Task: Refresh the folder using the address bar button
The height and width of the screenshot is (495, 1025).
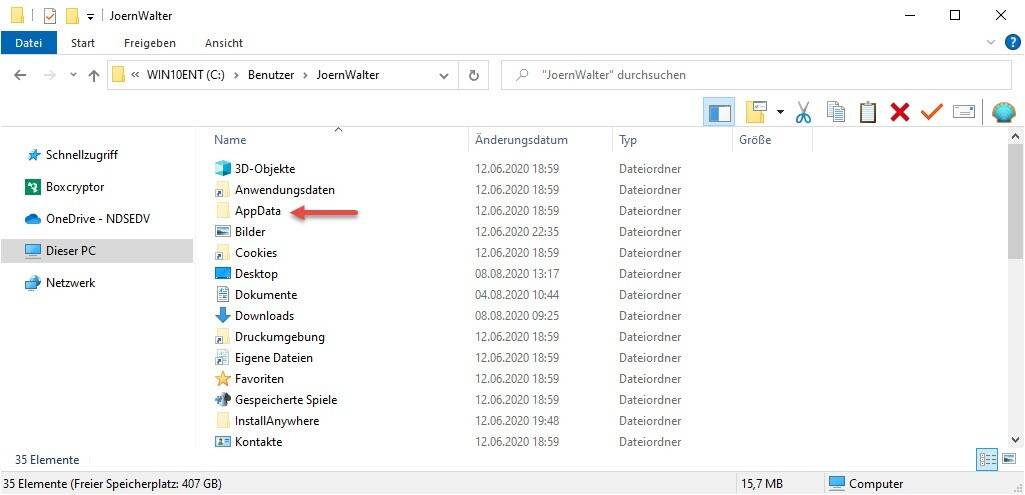Action: coord(474,75)
